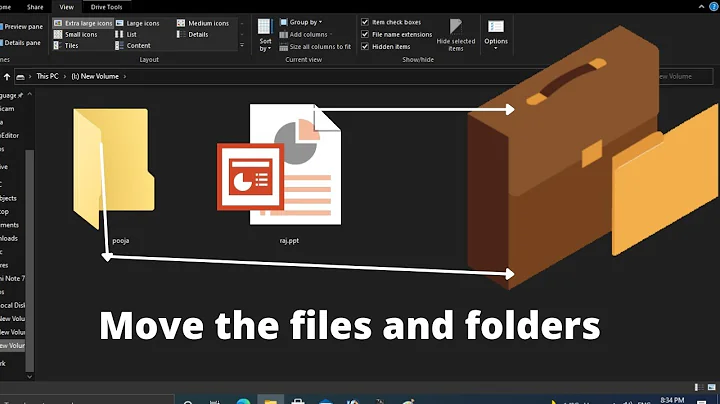
Task: Switch to large thumbnails via status bar icon
Action: click(x=712, y=387)
